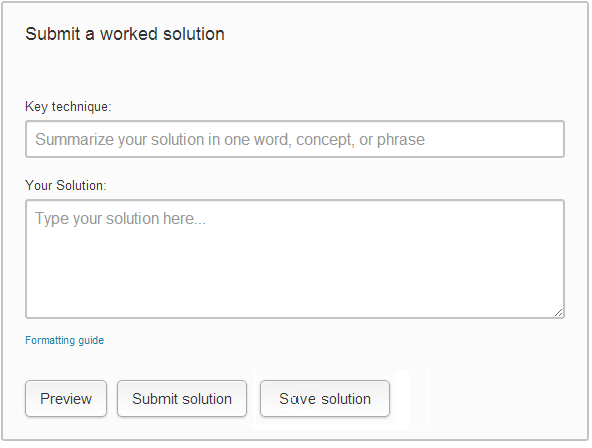Screen dimensions: 592x448
Task: Click the Preview button
Action: point(66,399)
